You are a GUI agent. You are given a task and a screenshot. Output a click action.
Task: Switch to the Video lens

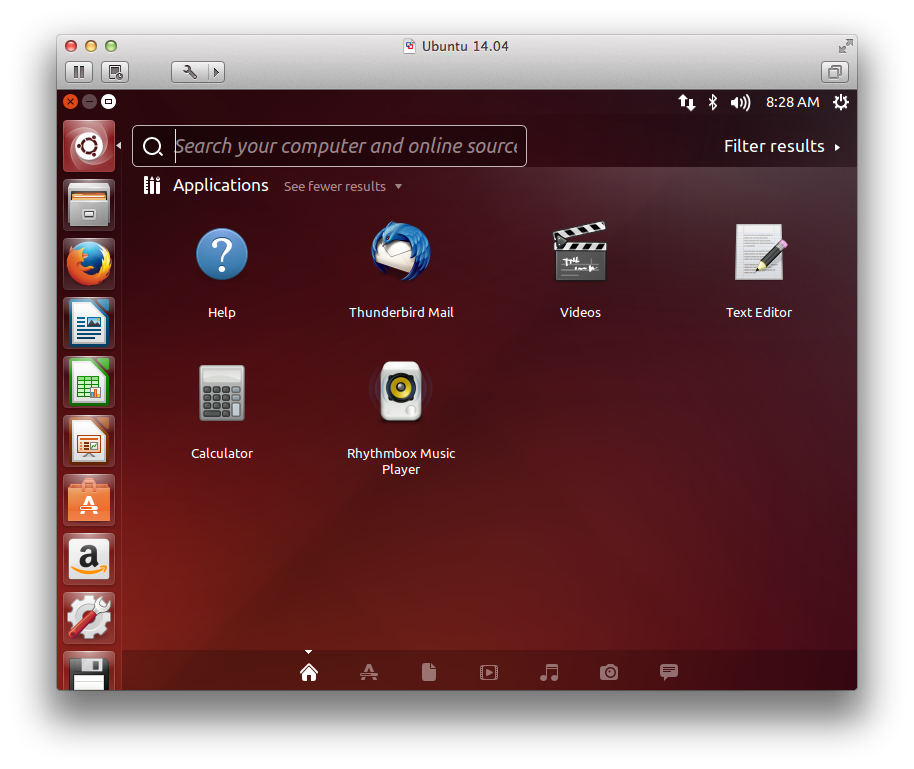click(x=488, y=672)
